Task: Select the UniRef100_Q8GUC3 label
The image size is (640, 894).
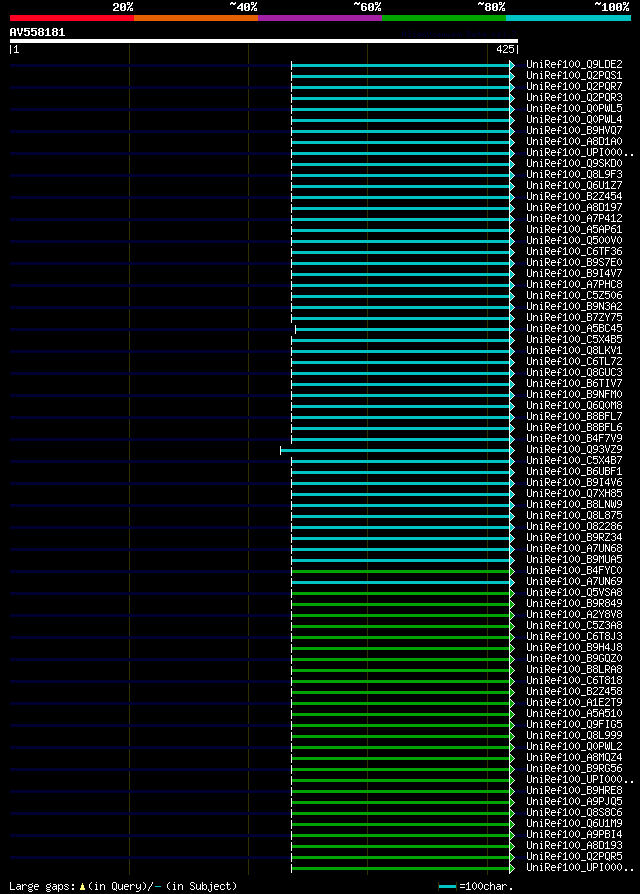Action: pyautogui.click(x=574, y=372)
